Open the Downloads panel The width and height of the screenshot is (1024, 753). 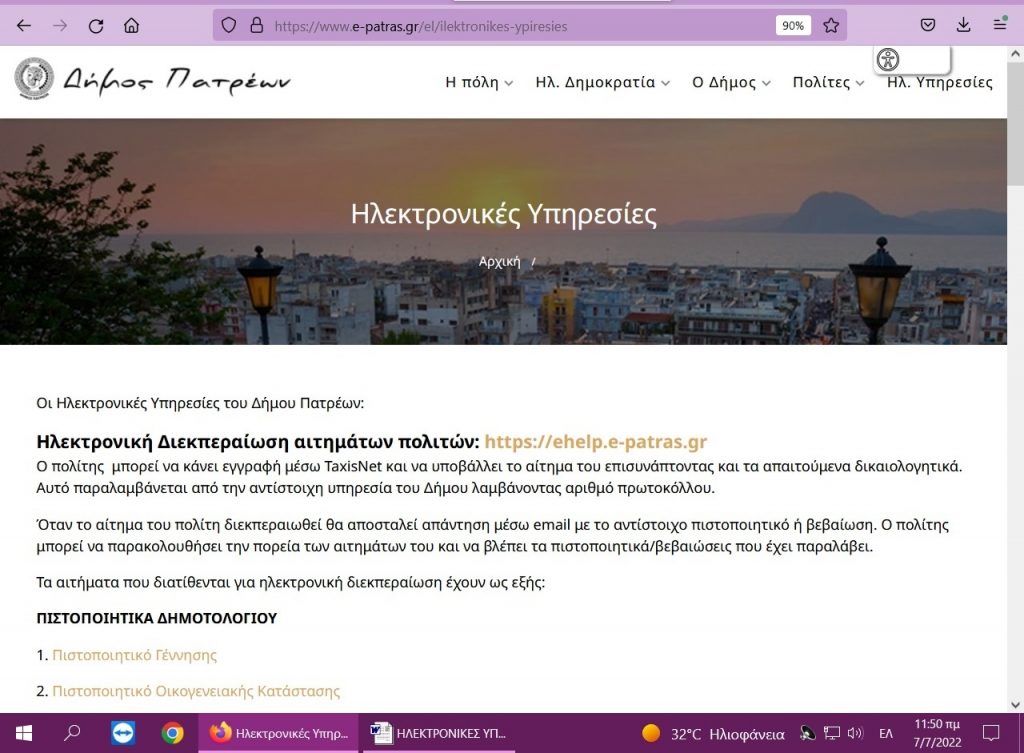pos(962,26)
